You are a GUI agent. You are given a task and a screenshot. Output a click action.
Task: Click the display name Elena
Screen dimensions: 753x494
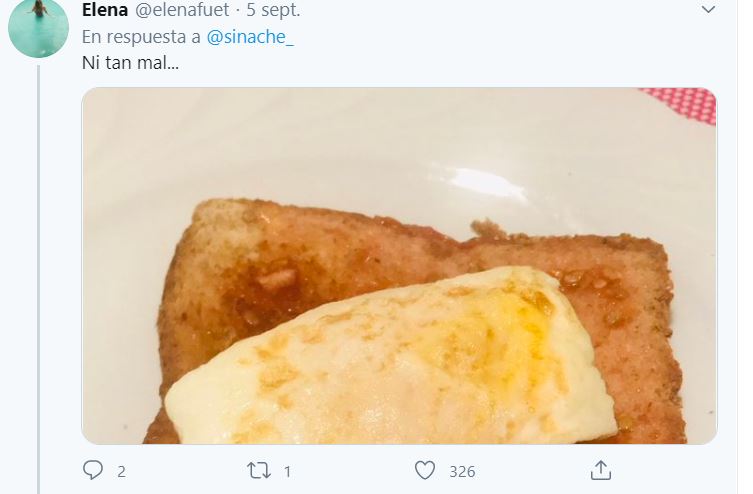pyautogui.click(x=105, y=10)
